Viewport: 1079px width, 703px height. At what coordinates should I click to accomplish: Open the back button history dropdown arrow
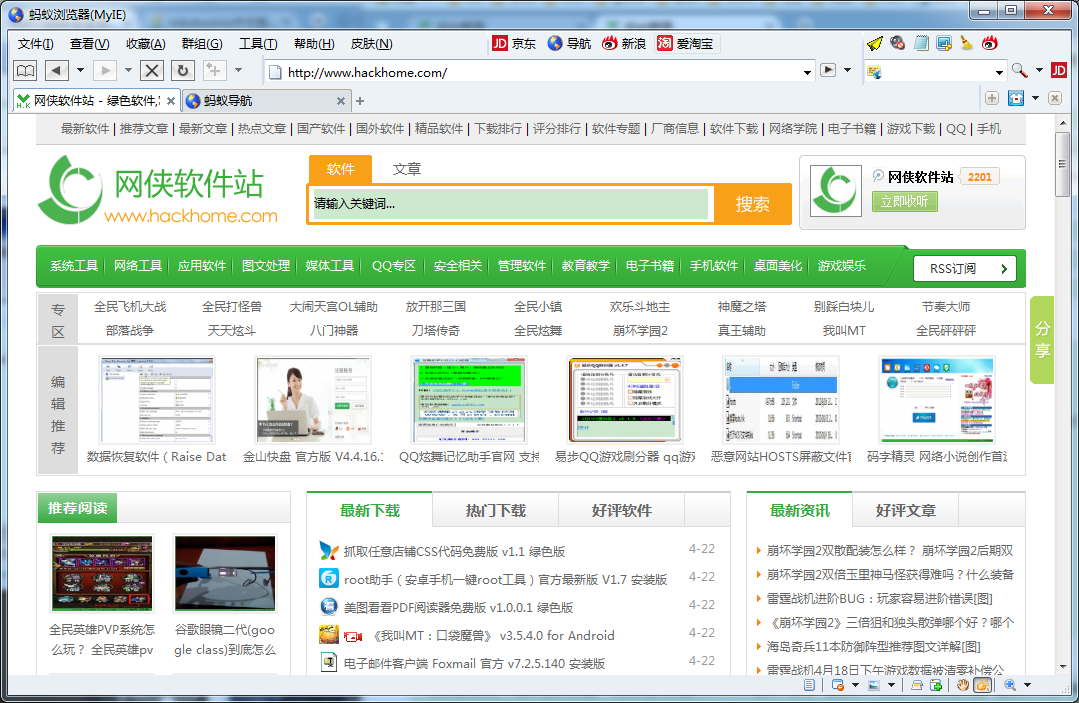pos(81,70)
